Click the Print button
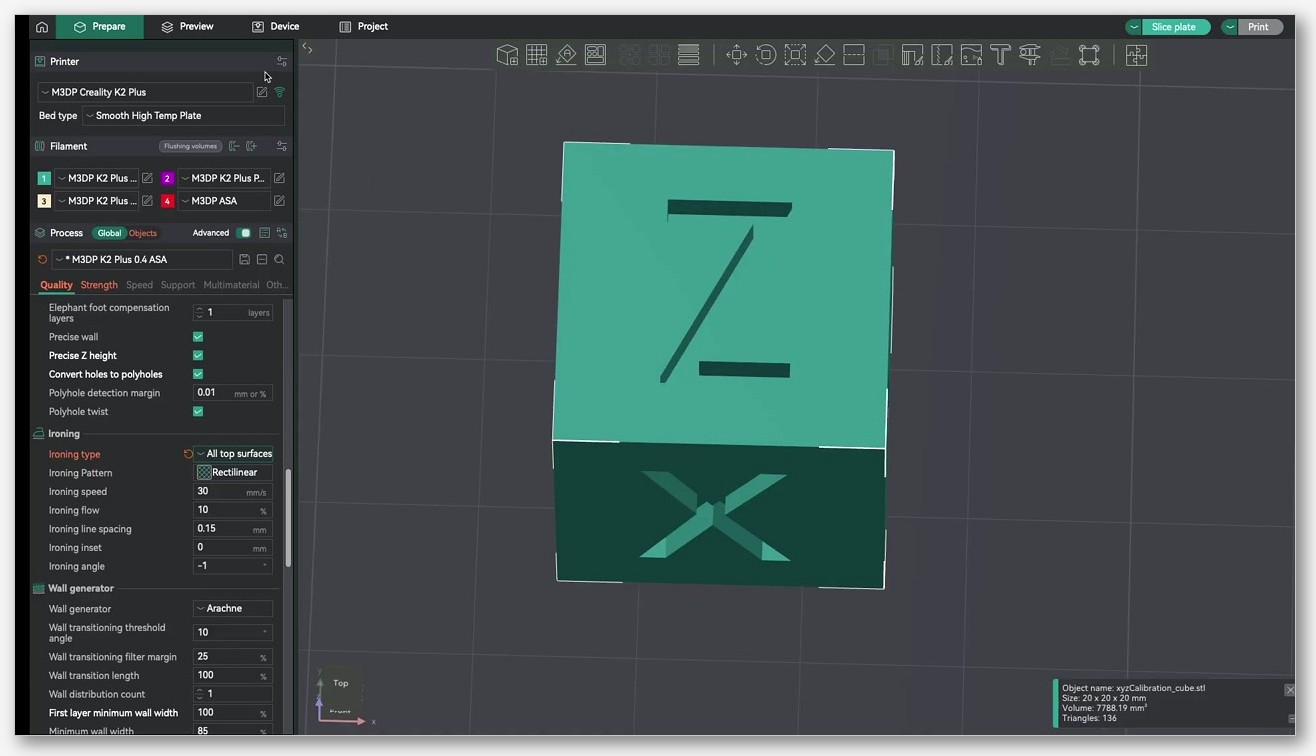The width and height of the screenshot is (1316, 756). 1259,27
